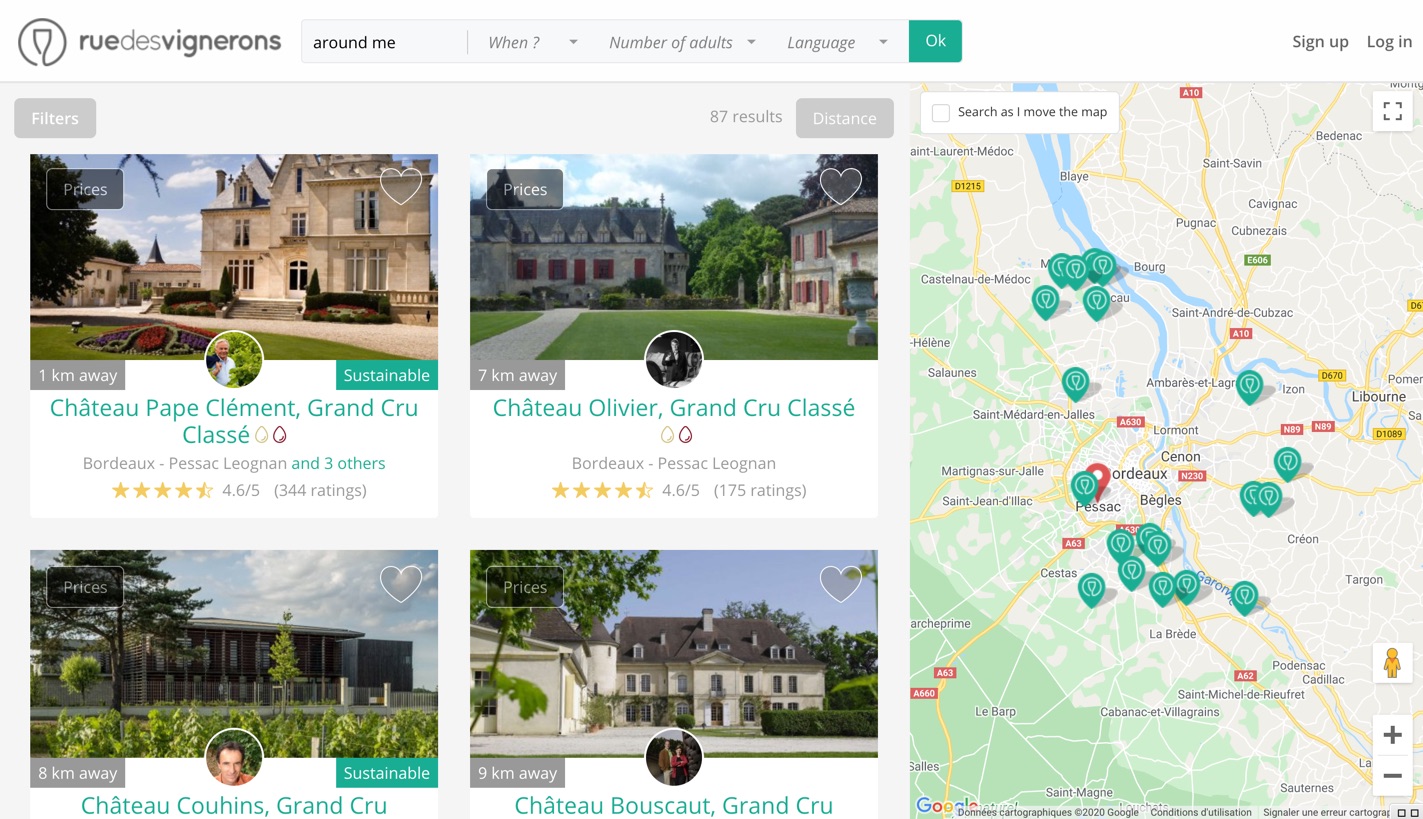Screen dimensions: 1423x819
Task: Click Château Couhins winemaker avatar
Action: point(234,757)
